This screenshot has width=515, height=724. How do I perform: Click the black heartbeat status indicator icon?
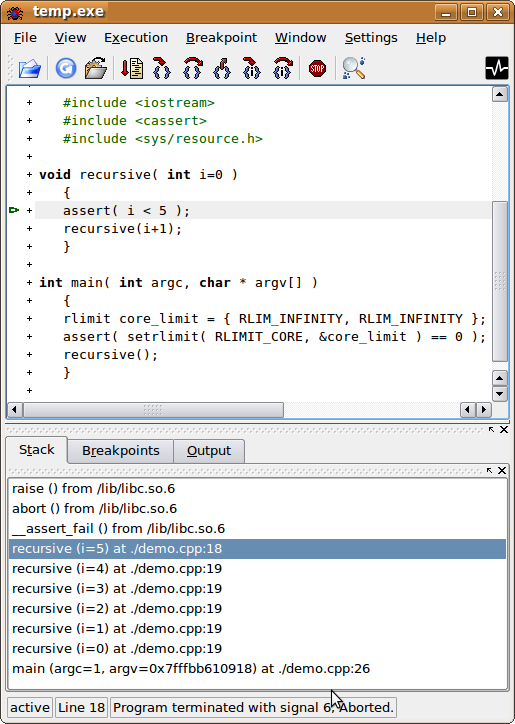(x=497, y=68)
